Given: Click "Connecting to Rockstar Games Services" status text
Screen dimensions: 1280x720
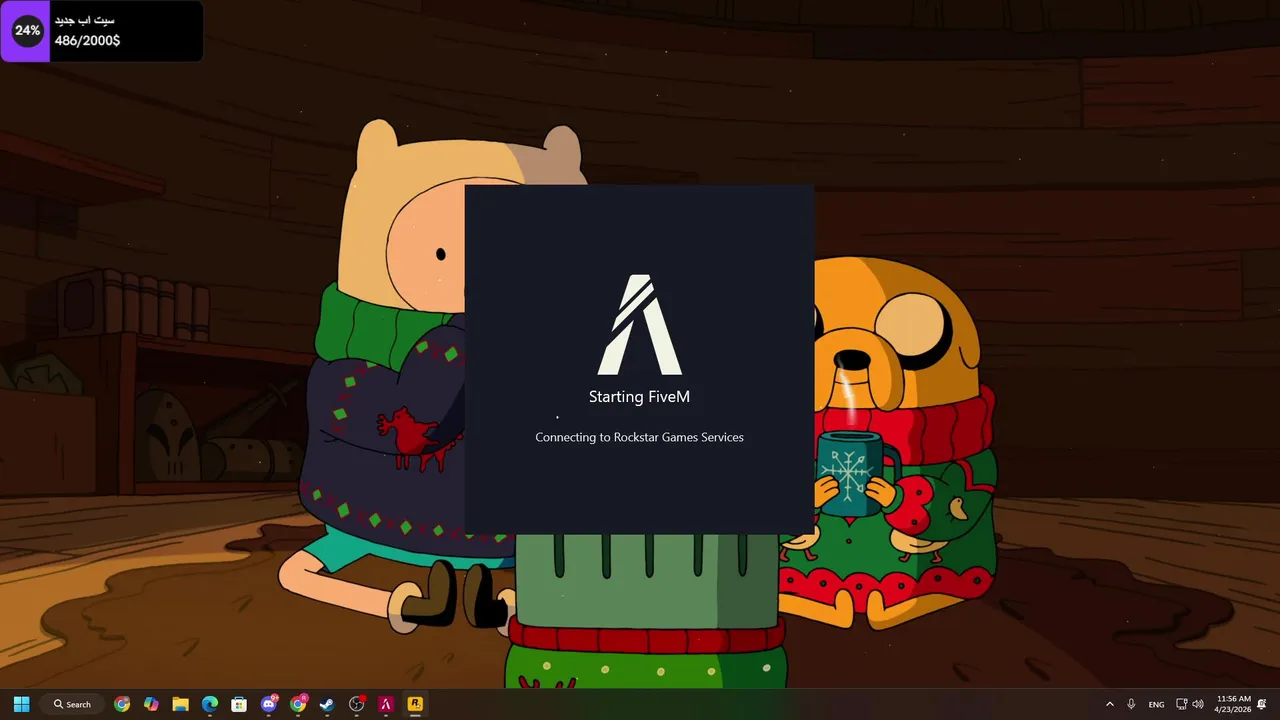Looking at the screenshot, I should tap(639, 437).
